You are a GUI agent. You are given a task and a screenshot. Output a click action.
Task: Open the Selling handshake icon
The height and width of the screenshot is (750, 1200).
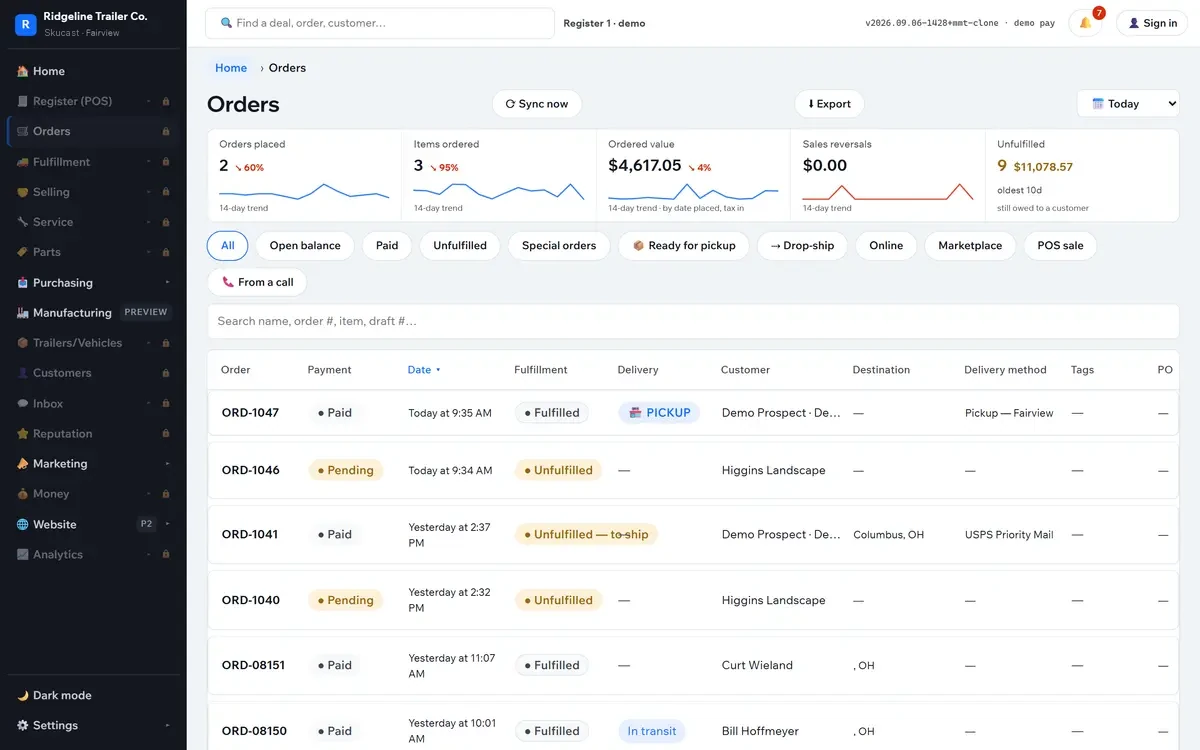[22, 192]
